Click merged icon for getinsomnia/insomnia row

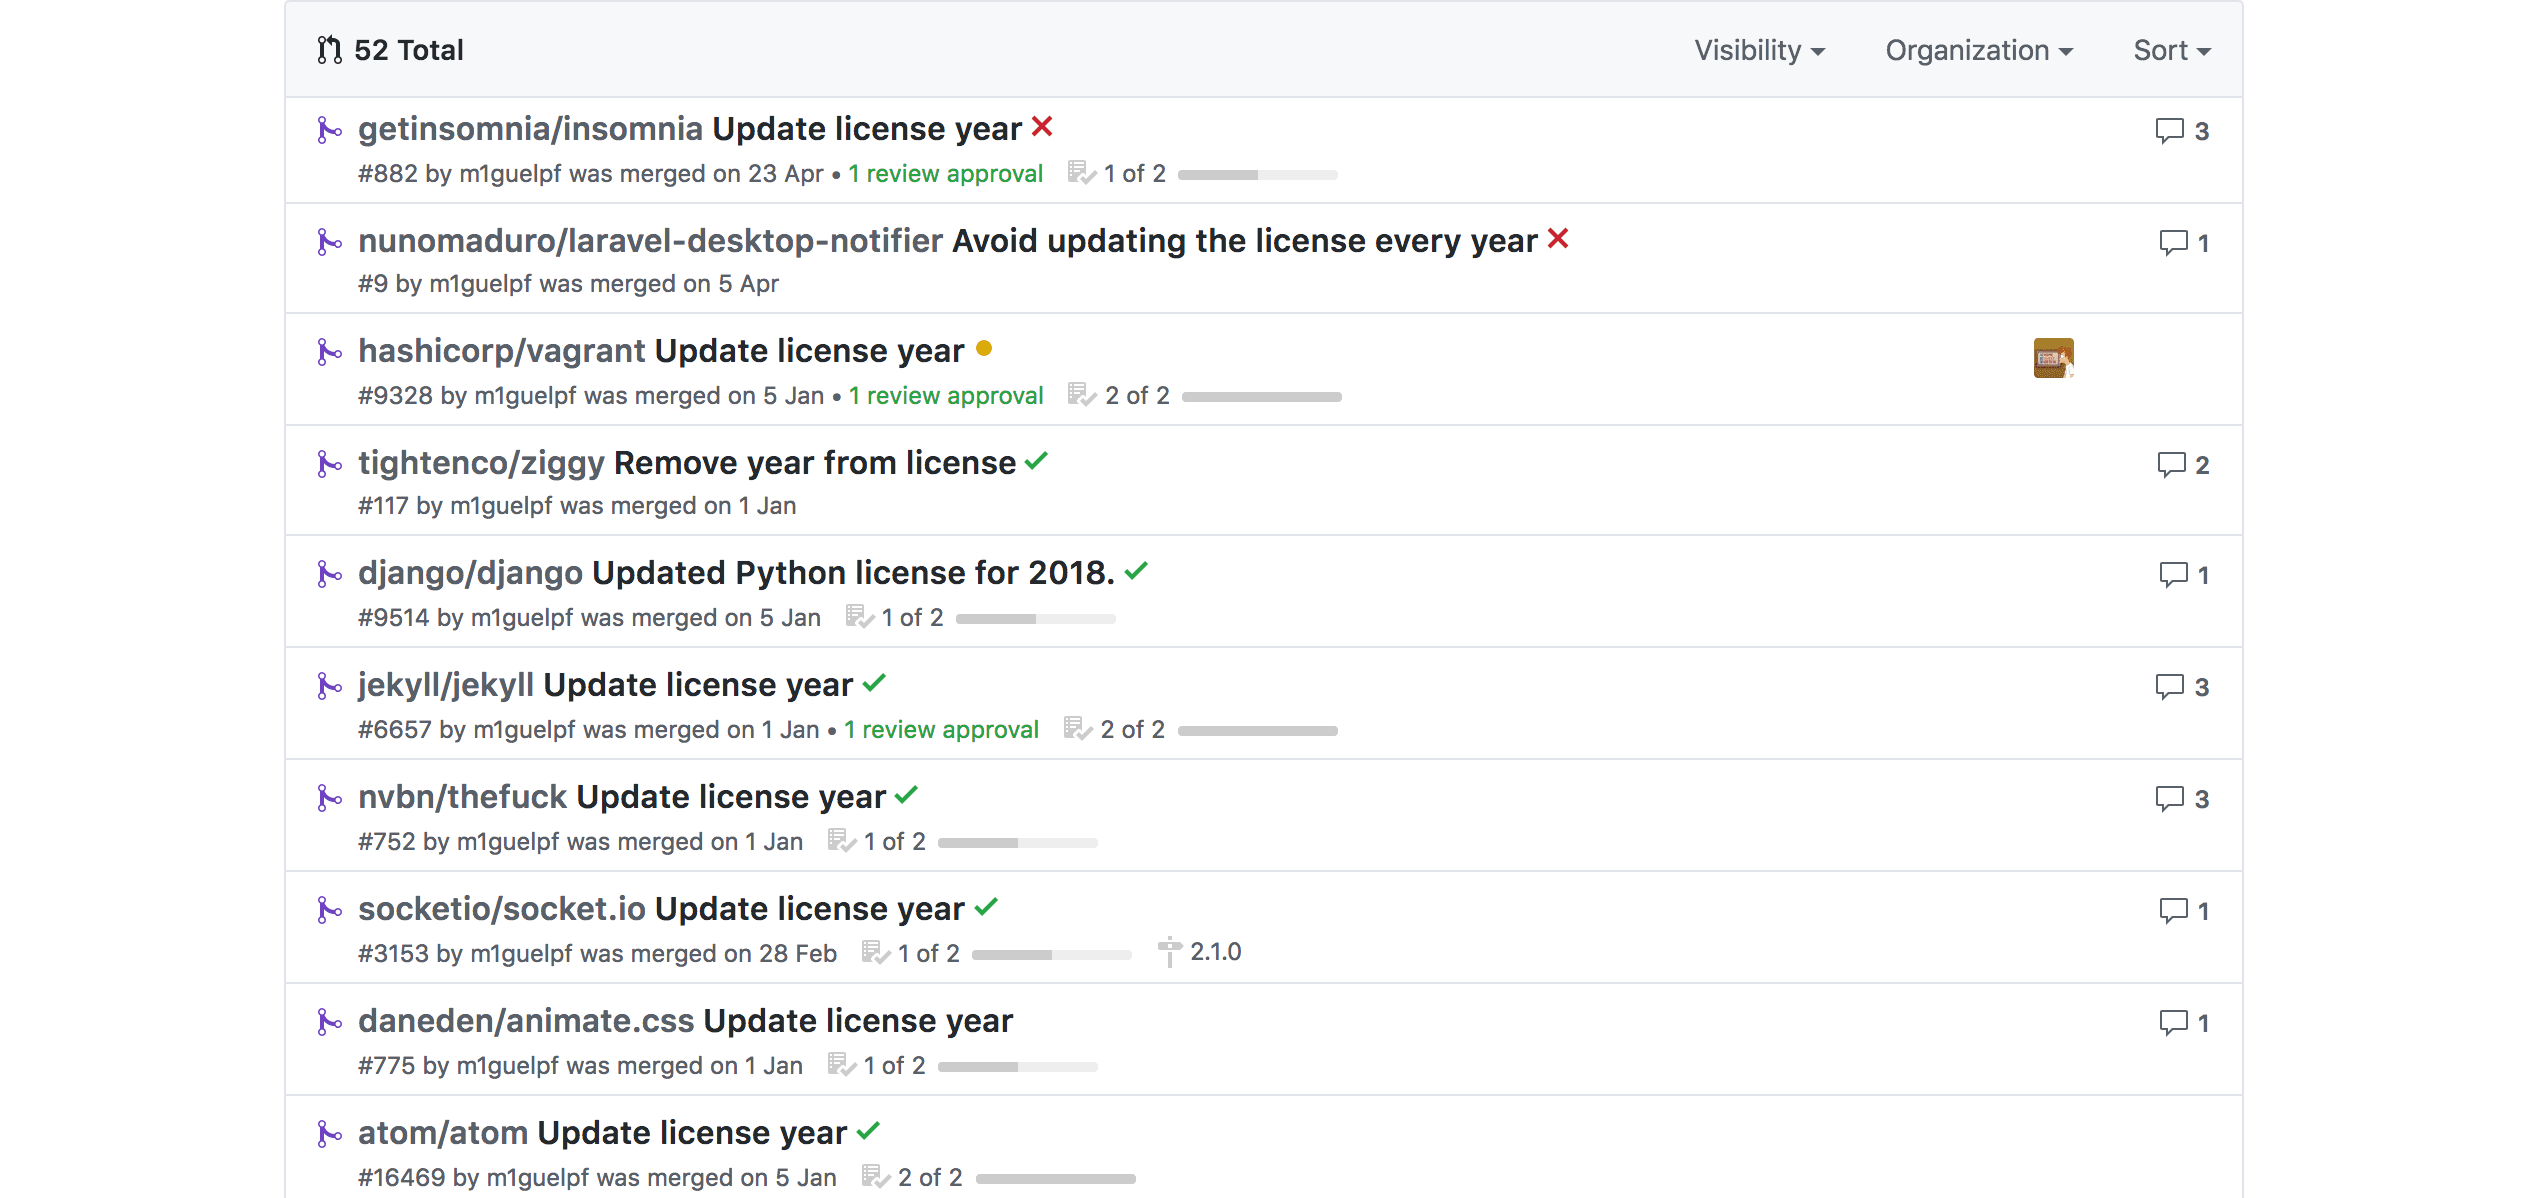point(329,130)
